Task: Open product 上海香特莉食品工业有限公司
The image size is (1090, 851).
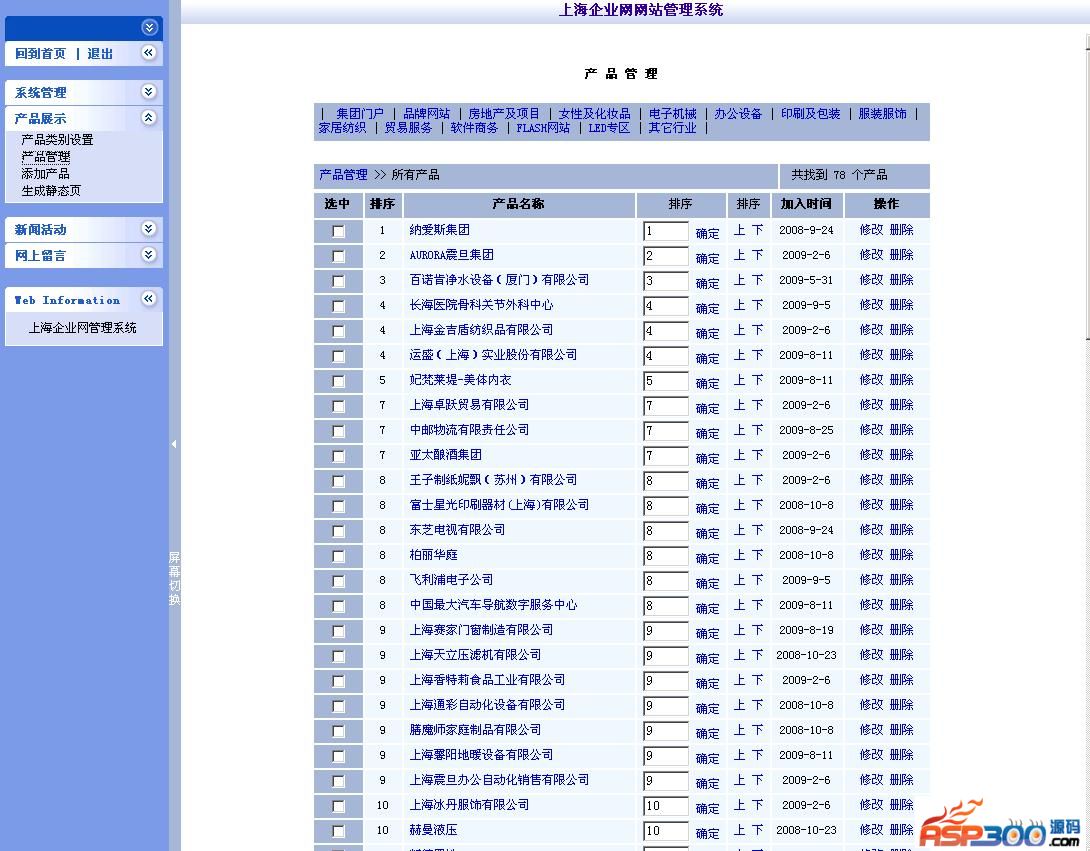Action: click(x=487, y=680)
